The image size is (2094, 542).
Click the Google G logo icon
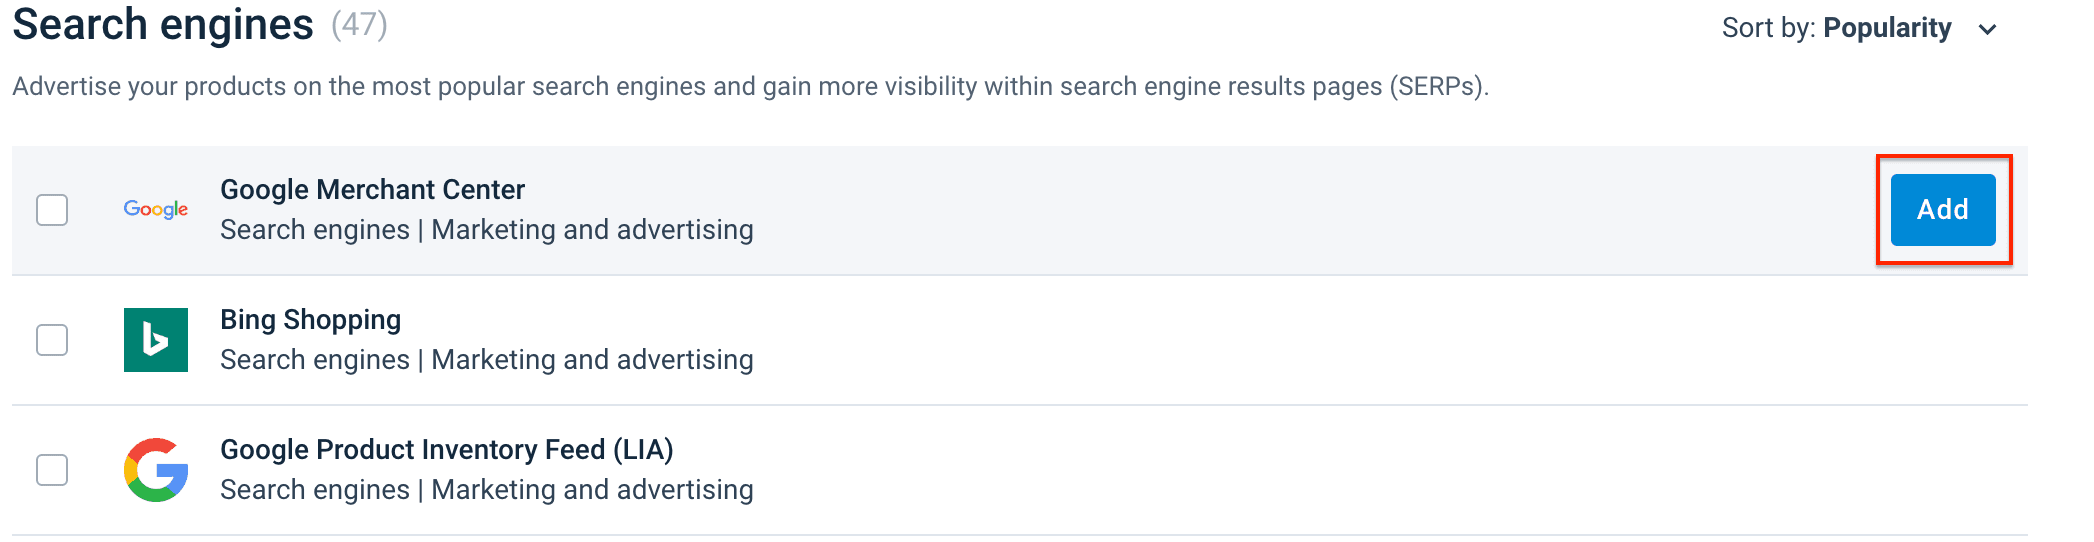tap(156, 470)
